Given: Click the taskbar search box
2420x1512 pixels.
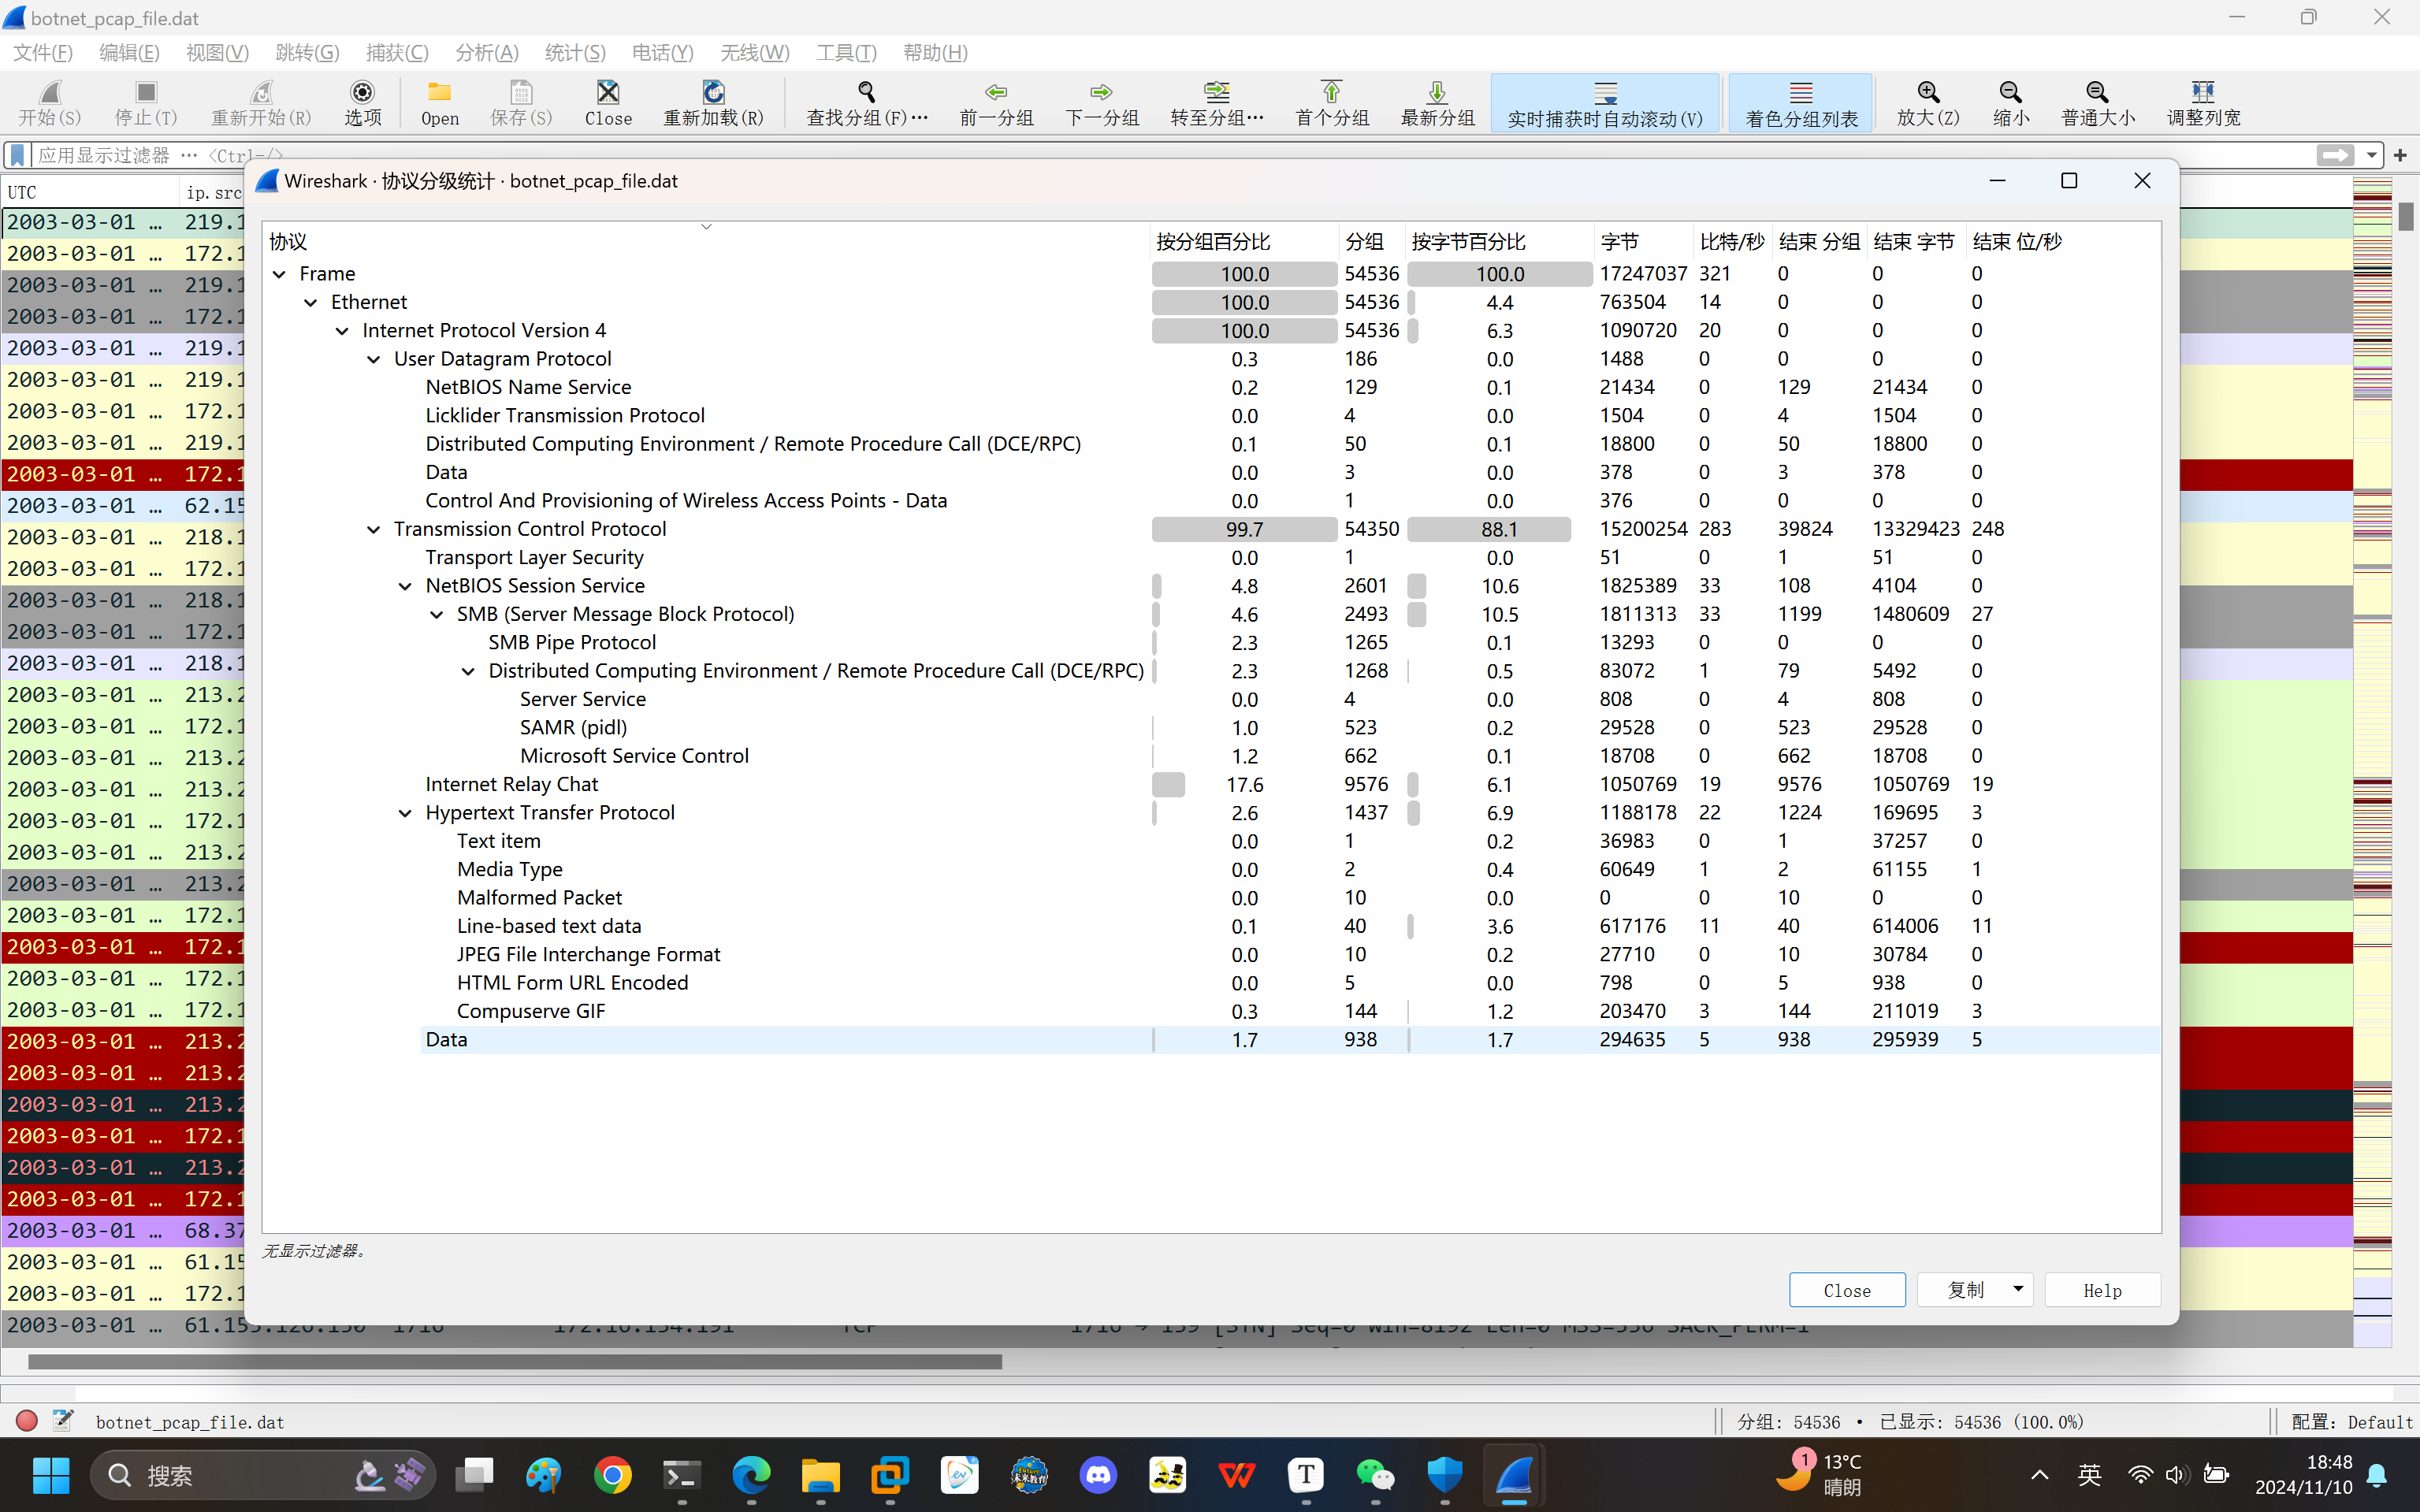Looking at the screenshot, I should (263, 1475).
